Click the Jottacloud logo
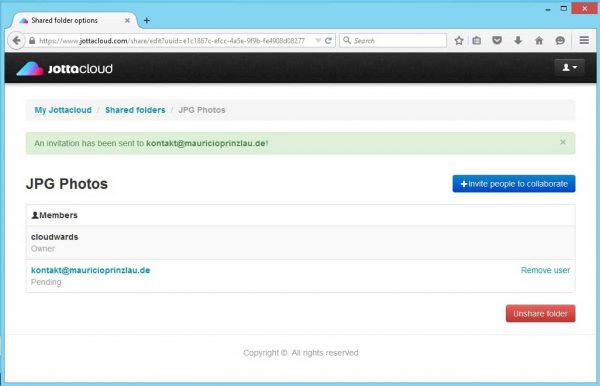The width and height of the screenshot is (600, 386). coord(64,68)
